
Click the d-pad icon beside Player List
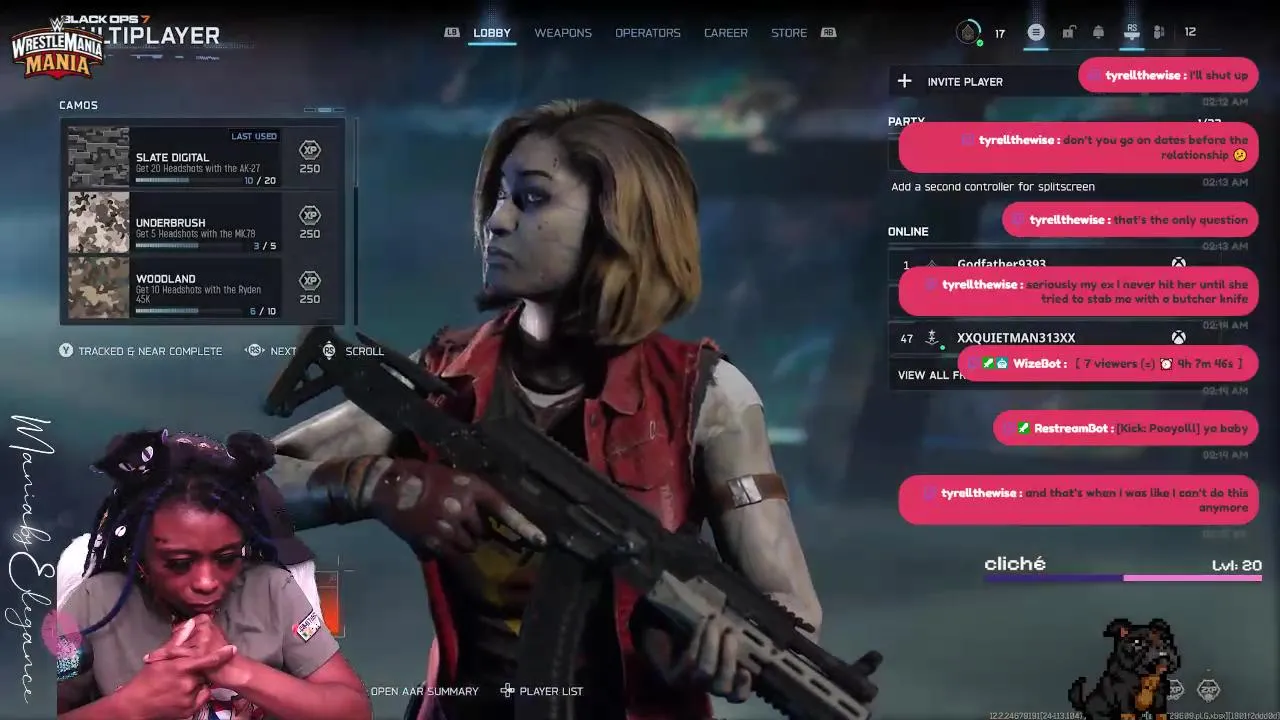507,691
